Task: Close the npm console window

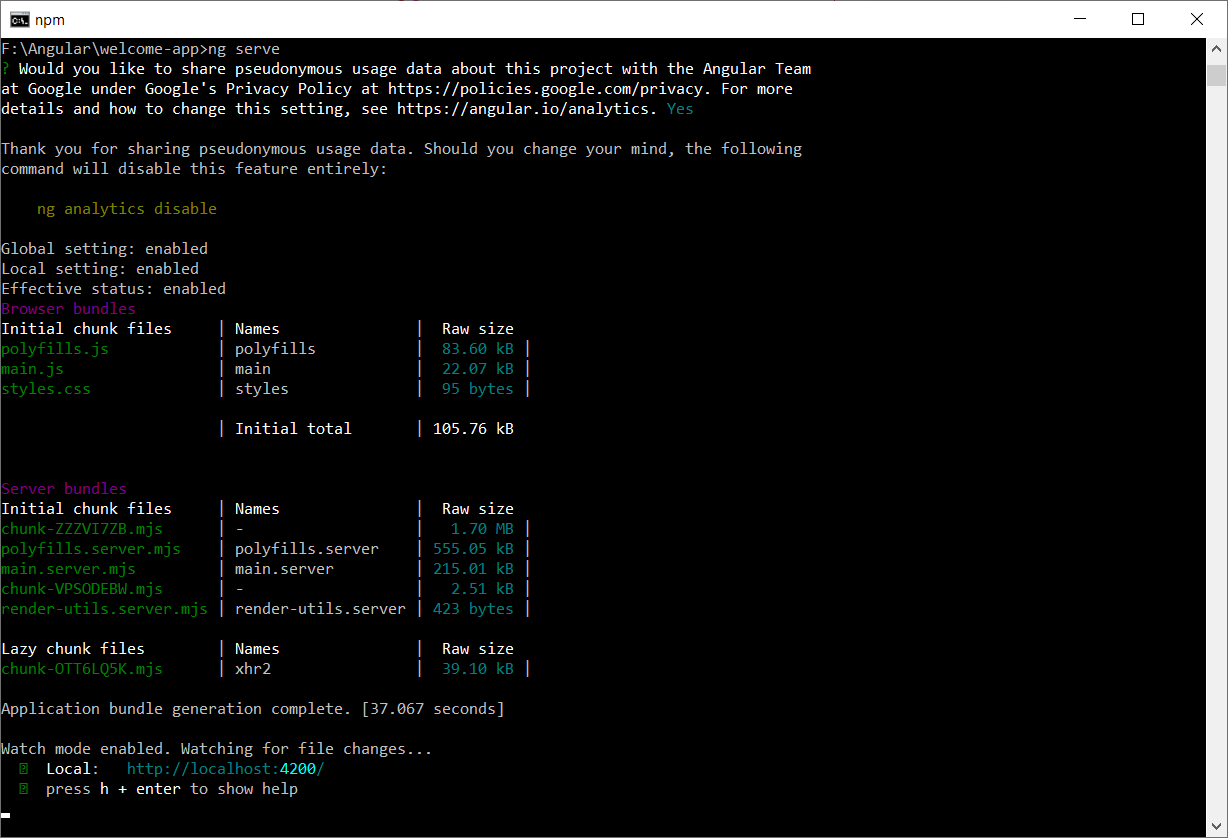Action: (1196, 19)
